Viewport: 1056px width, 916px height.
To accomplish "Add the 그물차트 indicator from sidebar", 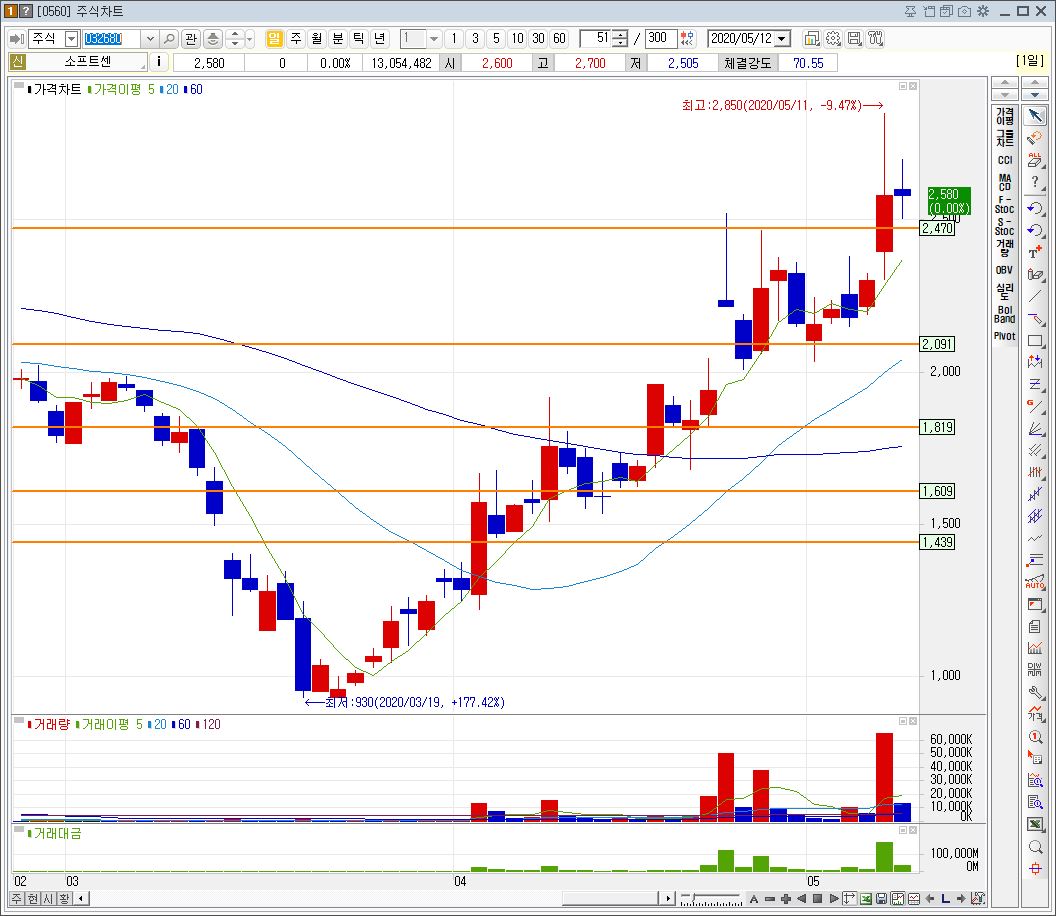I will (1005, 138).
